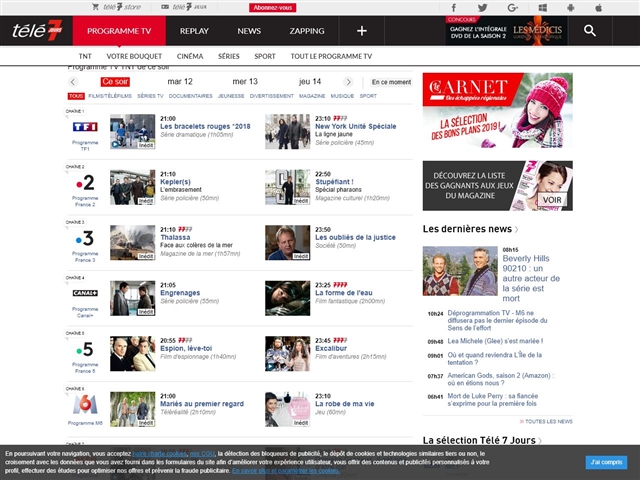The width and height of the screenshot is (640, 480).
Task: Accept cookies with 'J'ai compris' button
Action: [606, 462]
